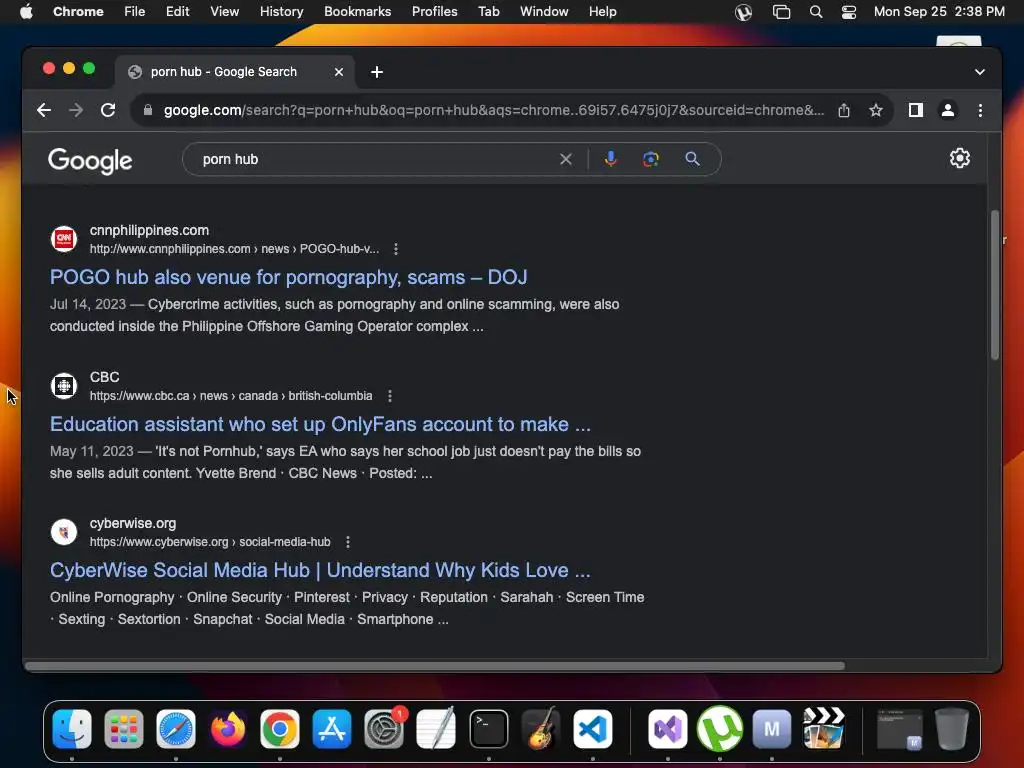Open the Education assistant CBC article
Screen dimensions: 1024x768
(321, 424)
